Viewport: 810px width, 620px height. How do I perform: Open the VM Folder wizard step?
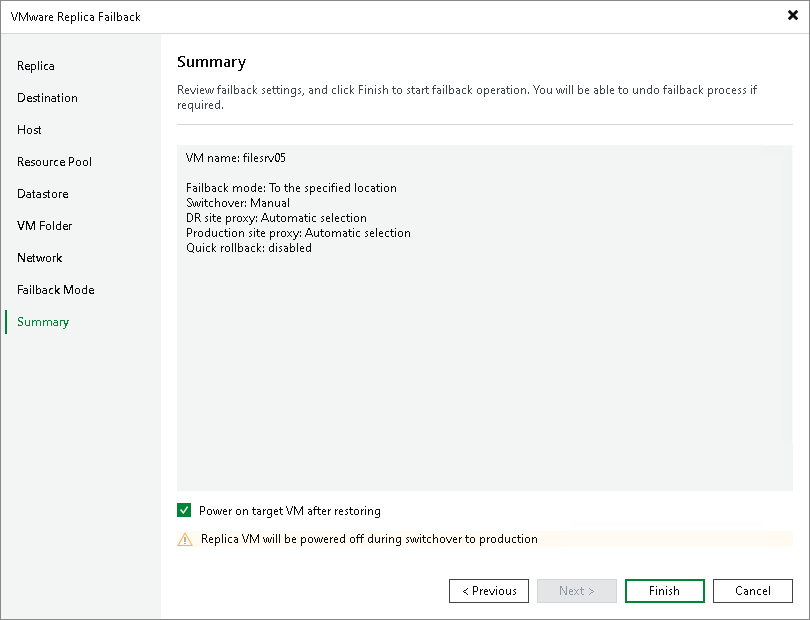coord(44,226)
